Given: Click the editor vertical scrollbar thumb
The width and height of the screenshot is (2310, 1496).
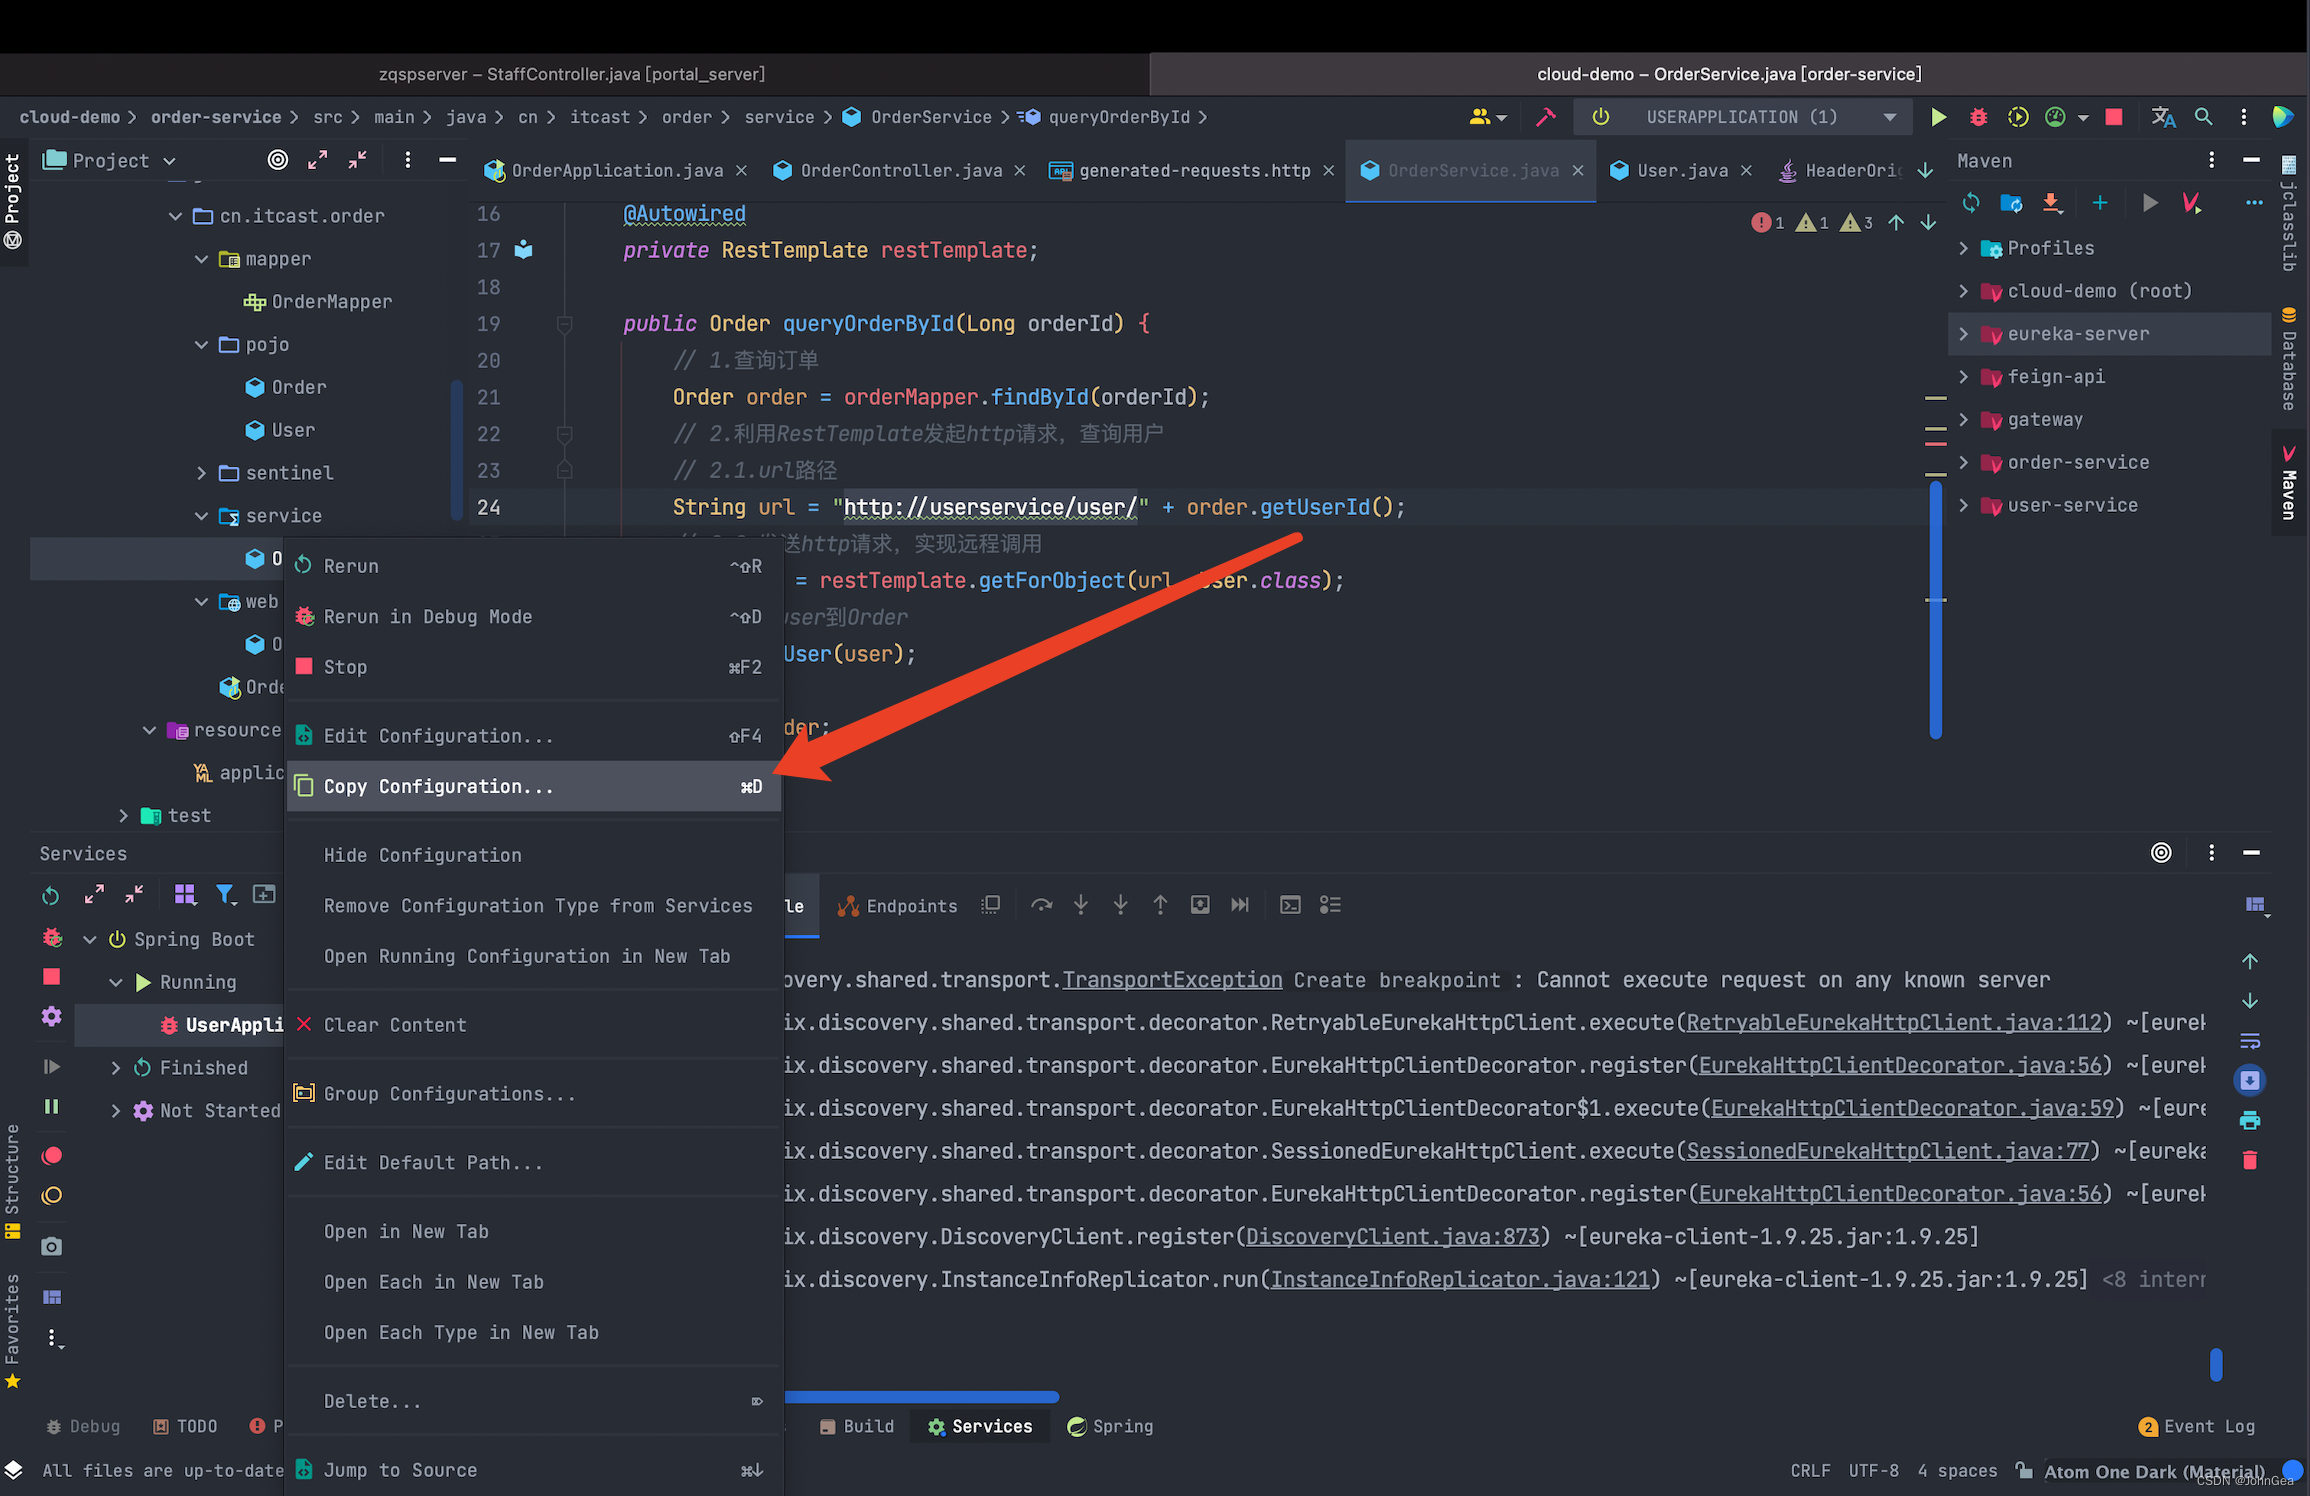Looking at the screenshot, I should tap(1936, 610).
